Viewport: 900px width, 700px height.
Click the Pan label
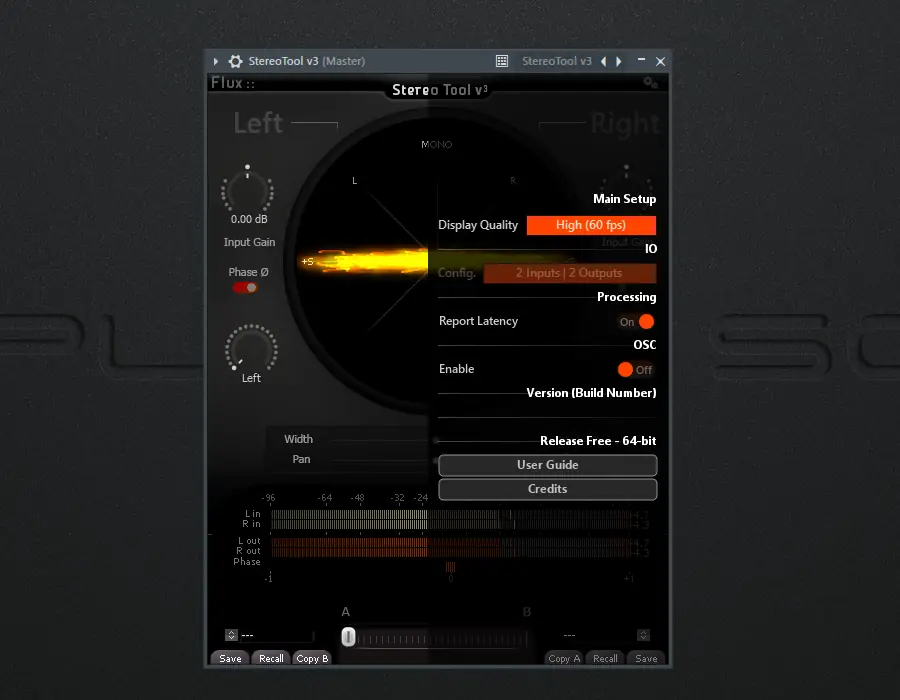click(301, 459)
